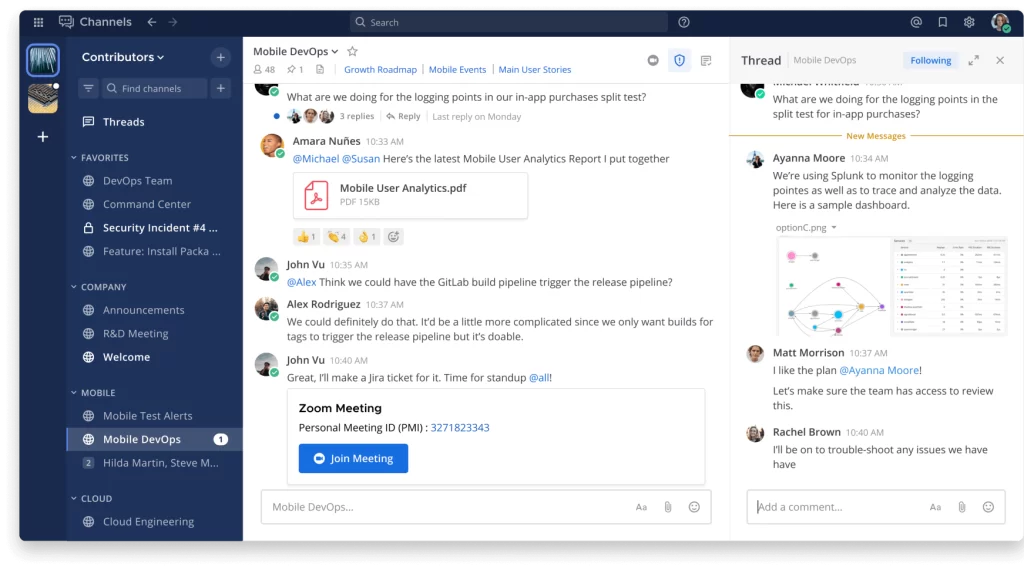Close the Thread panel
This screenshot has height=570, width=1024.
pyautogui.click(x=1000, y=60)
